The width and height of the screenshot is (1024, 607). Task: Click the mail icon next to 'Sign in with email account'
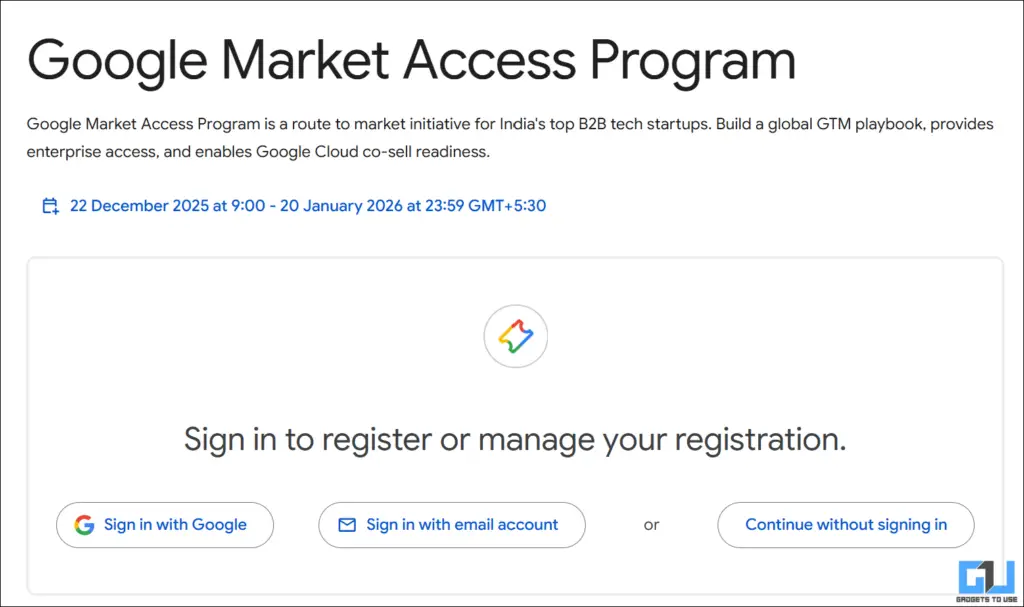(x=347, y=524)
